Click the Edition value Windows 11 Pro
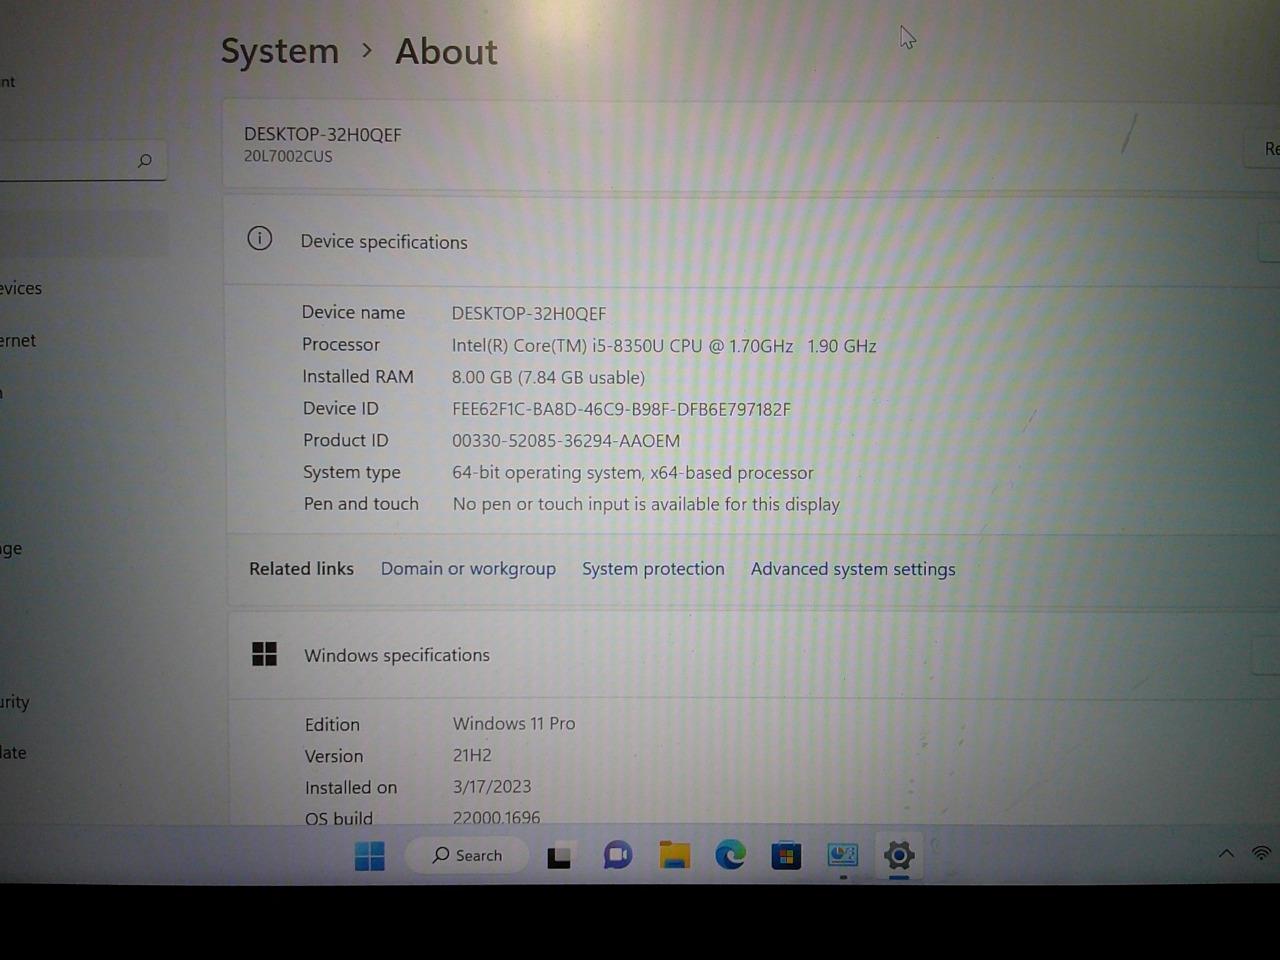 pyautogui.click(x=514, y=723)
